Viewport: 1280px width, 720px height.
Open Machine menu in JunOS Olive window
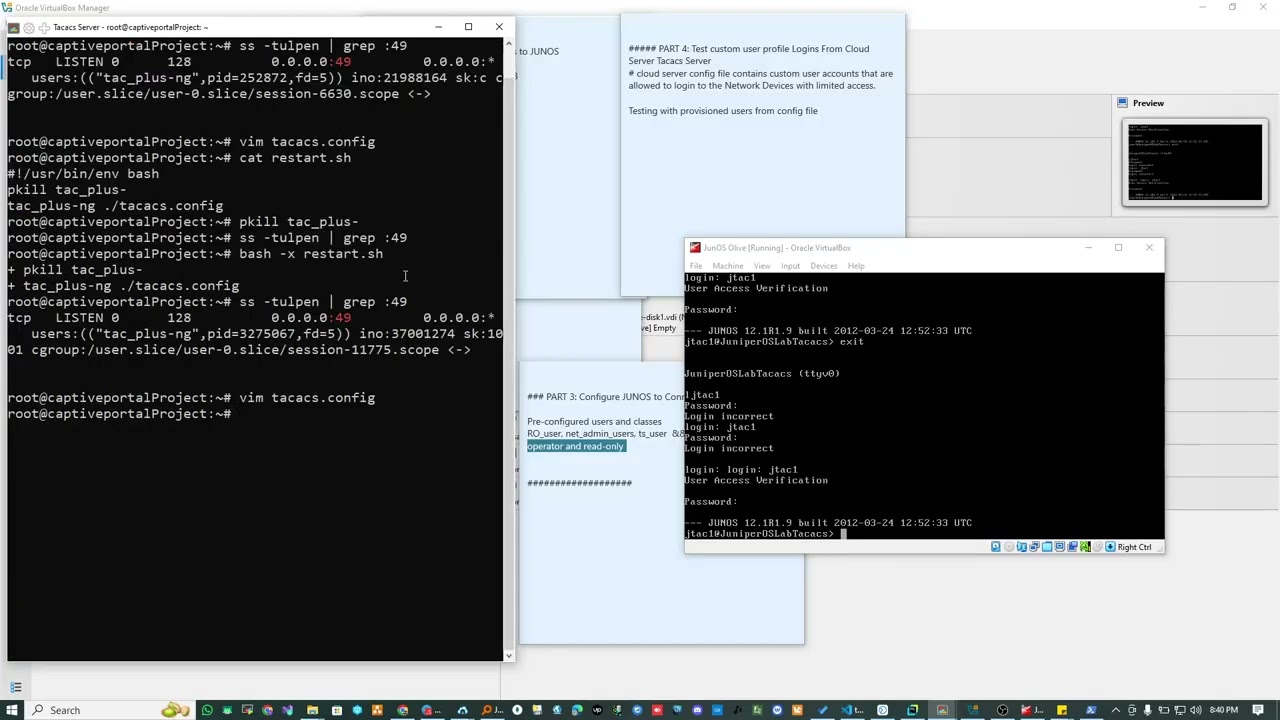(727, 266)
